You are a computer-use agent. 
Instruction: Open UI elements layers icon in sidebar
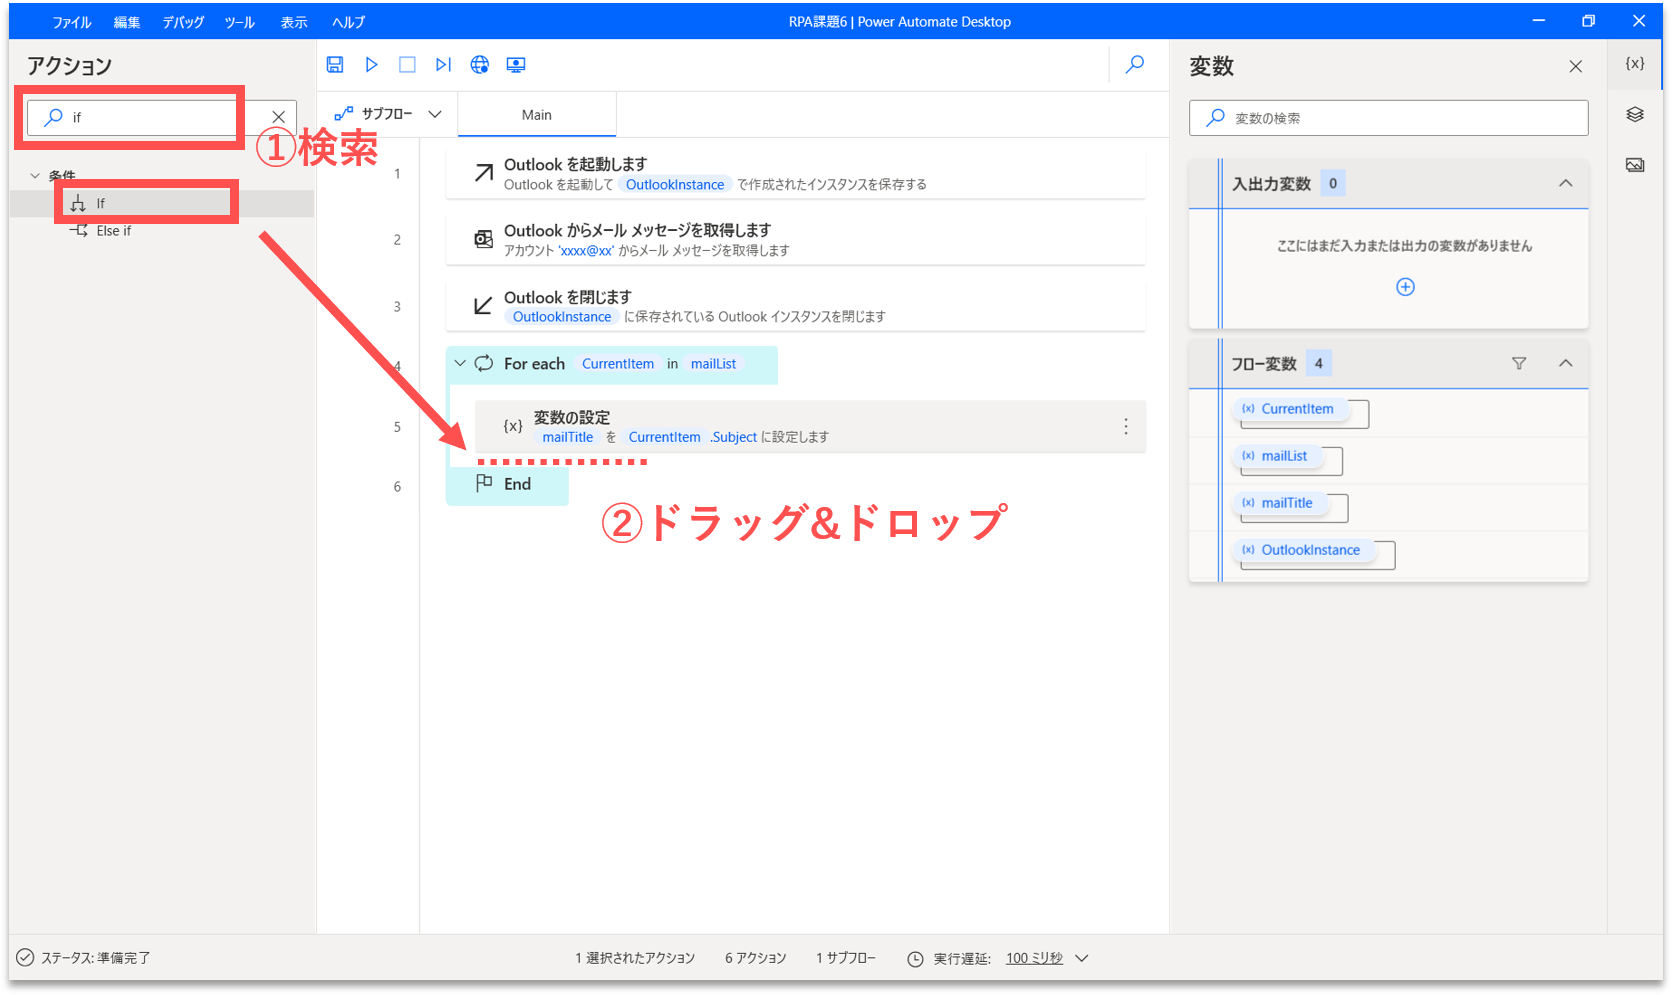(x=1635, y=114)
